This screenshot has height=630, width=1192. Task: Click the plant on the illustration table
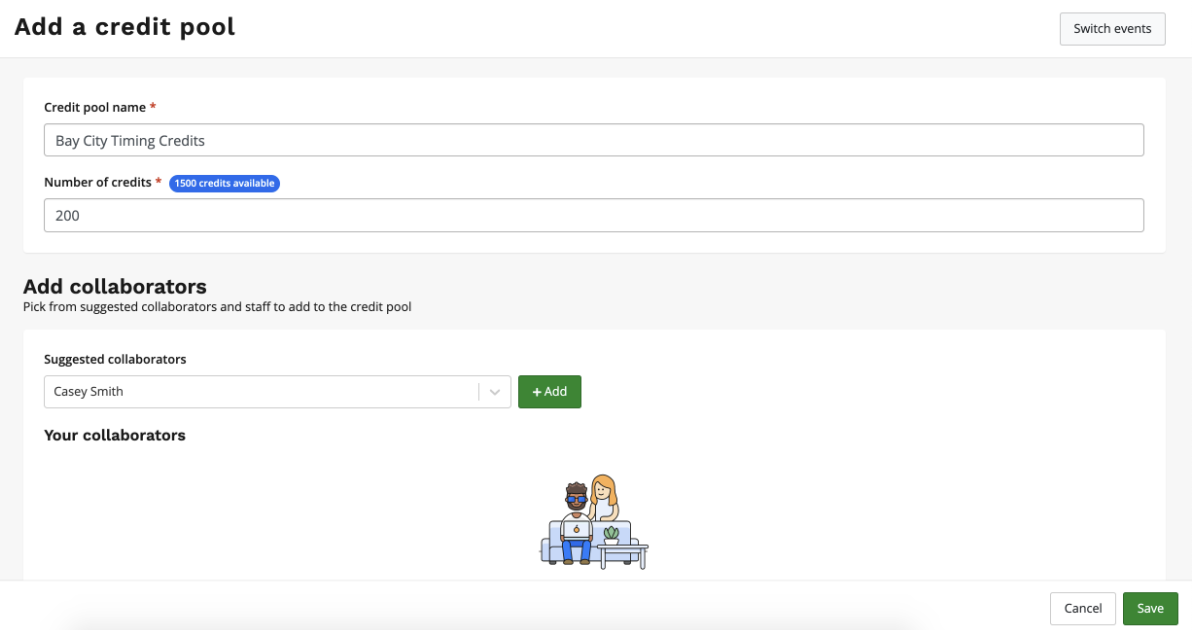tap(611, 535)
